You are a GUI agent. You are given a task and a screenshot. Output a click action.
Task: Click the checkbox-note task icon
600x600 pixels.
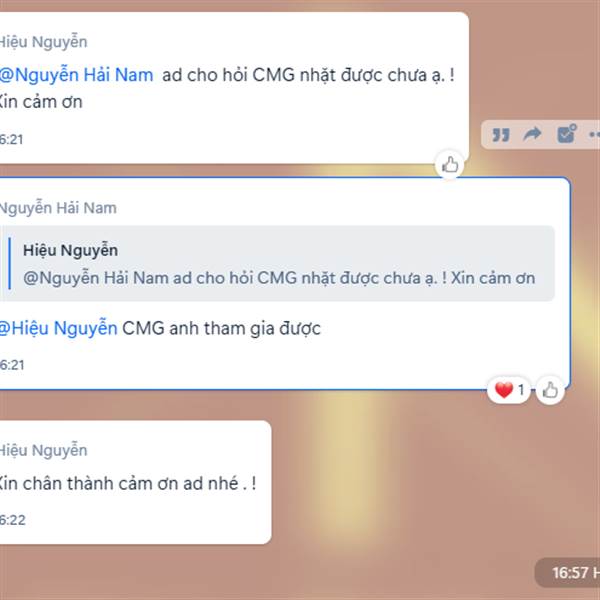click(566, 133)
